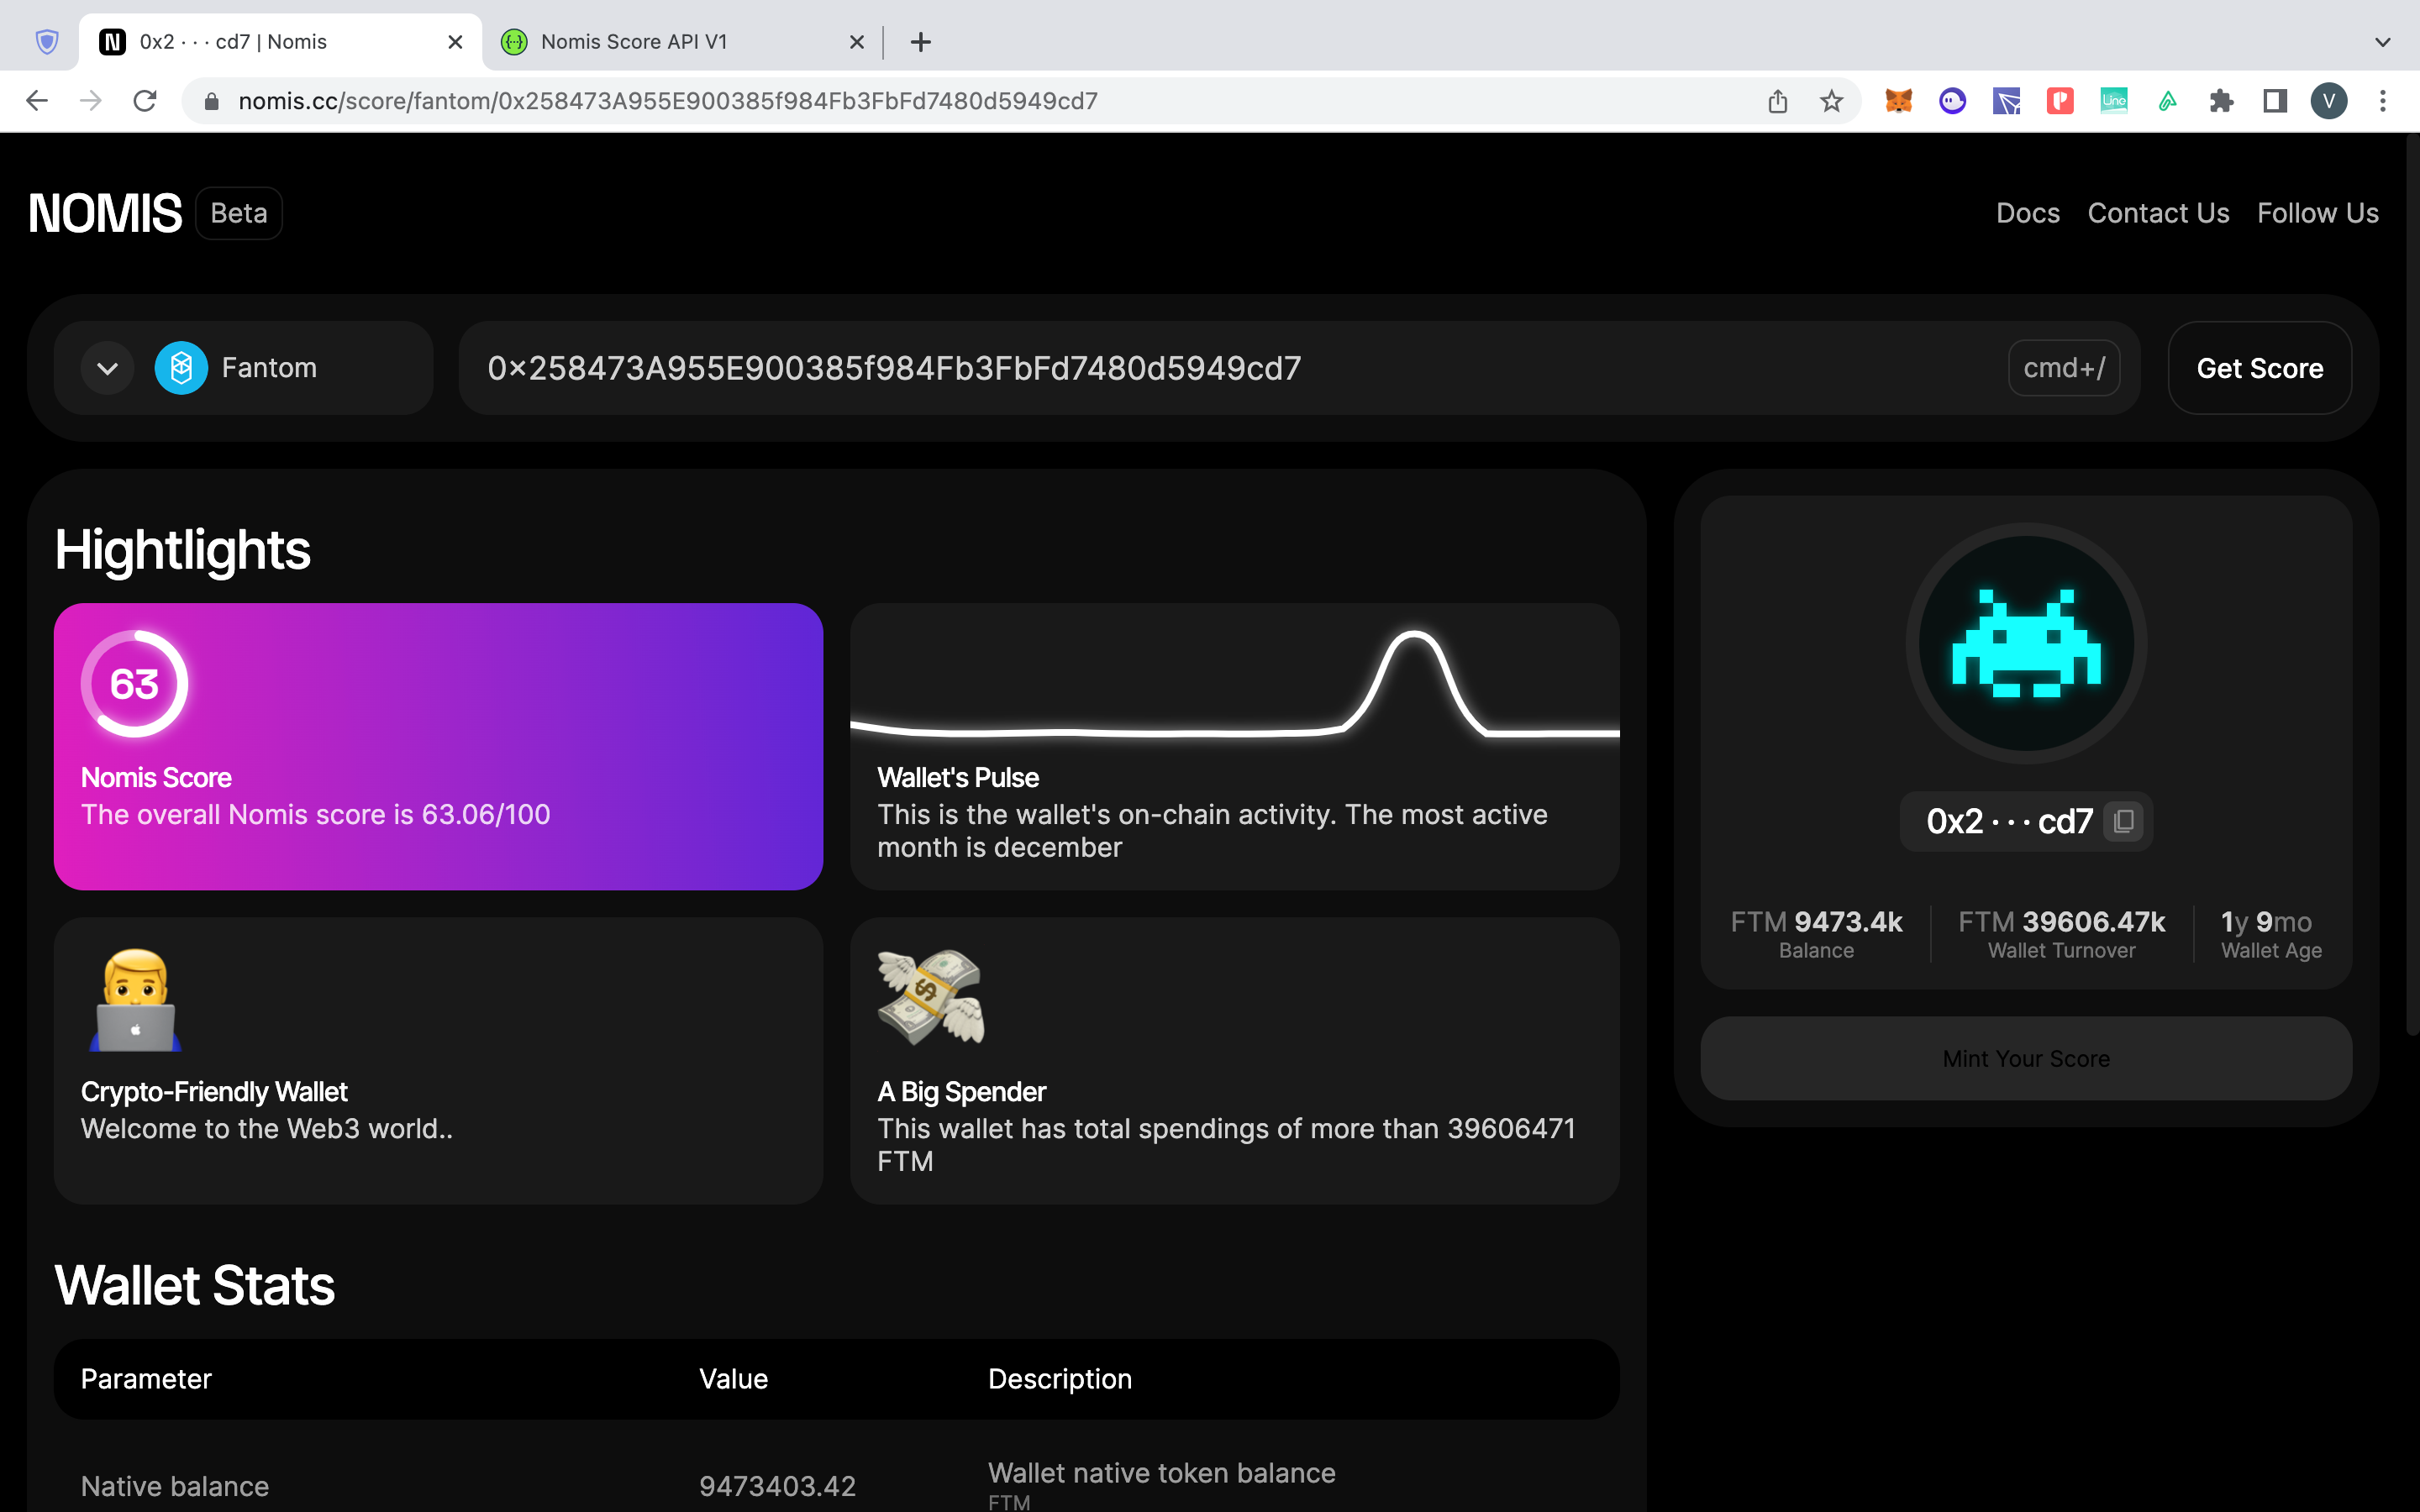The height and width of the screenshot is (1512, 2420).
Task: Expand the Fantom network dropdown chevron
Action: click(108, 368)
